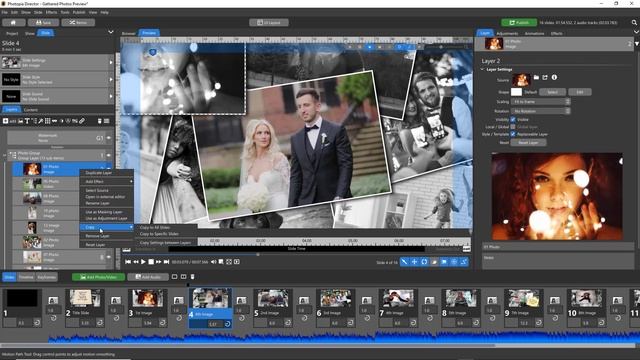Click the green Add Photo/Video button
Image resolution: width=640 pixels, height=360 pixels.
pos(98,277)
